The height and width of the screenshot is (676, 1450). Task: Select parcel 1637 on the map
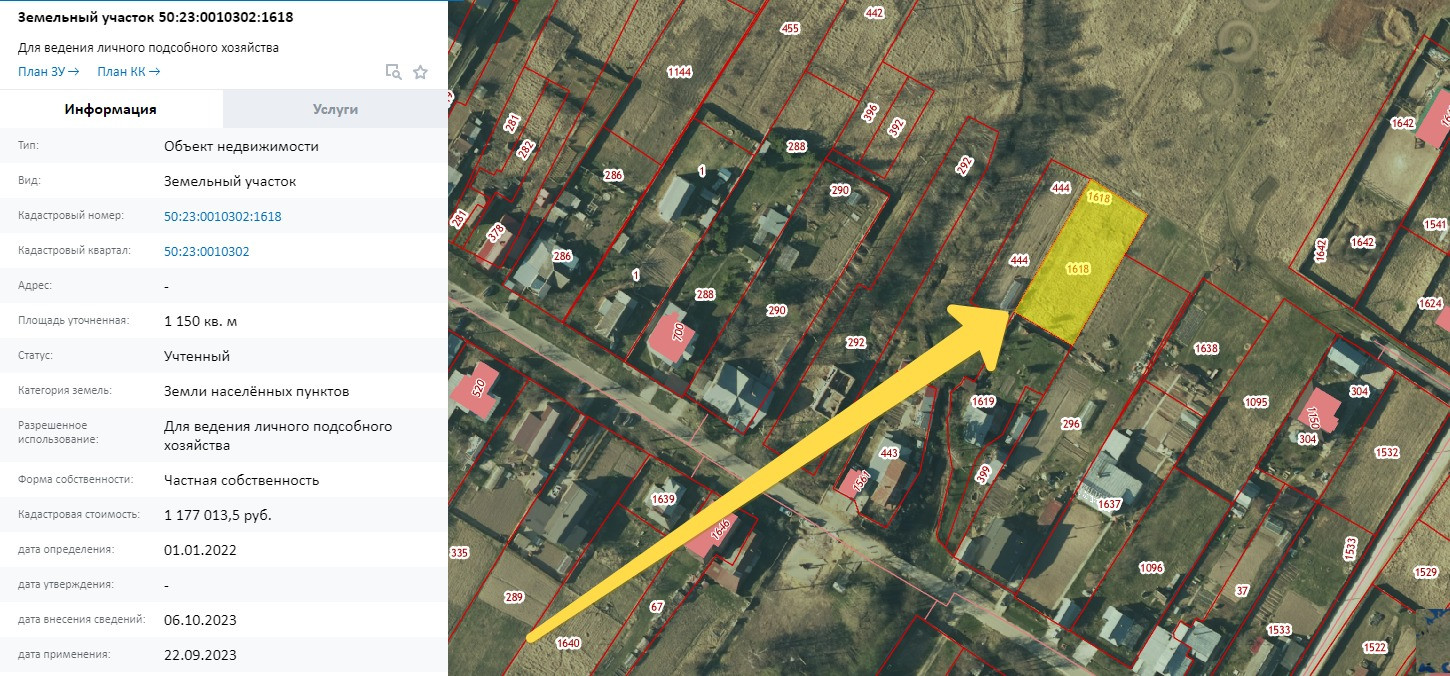coord(1109,503)
